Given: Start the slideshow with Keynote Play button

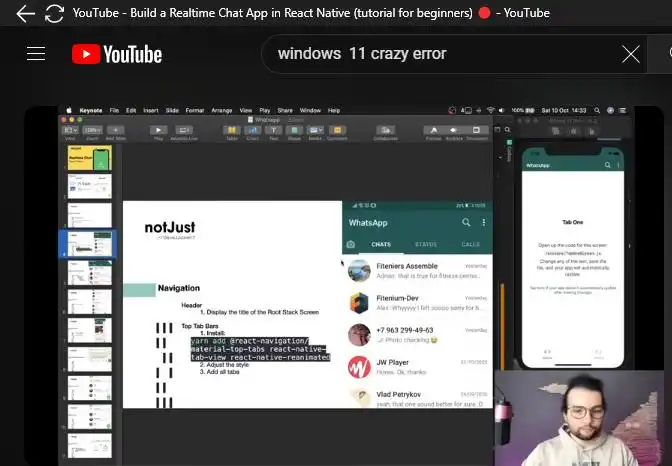Looking at the screenshot, I should [158, 130].
